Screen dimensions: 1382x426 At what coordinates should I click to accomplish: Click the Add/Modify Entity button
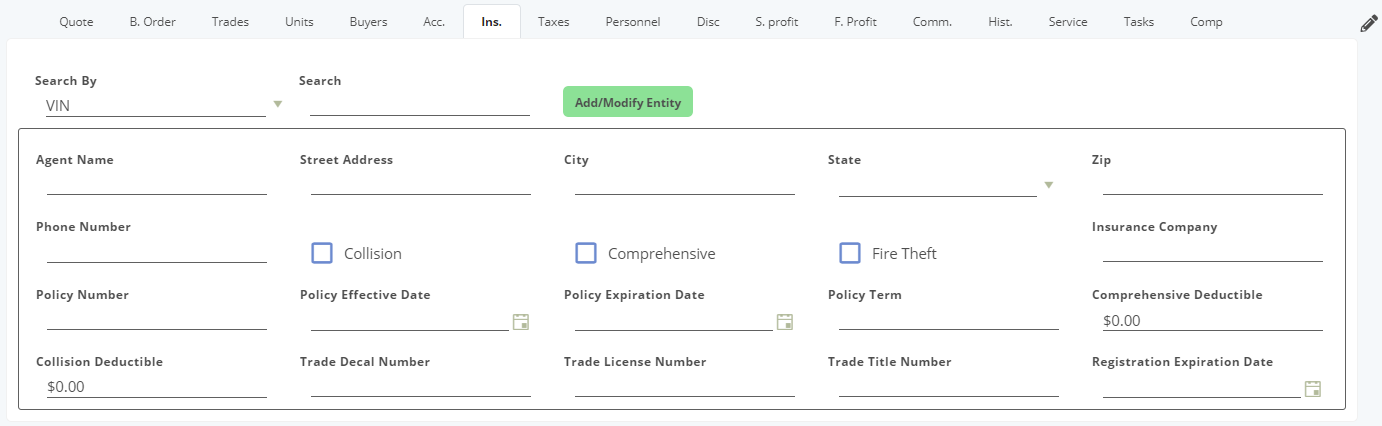628,102
